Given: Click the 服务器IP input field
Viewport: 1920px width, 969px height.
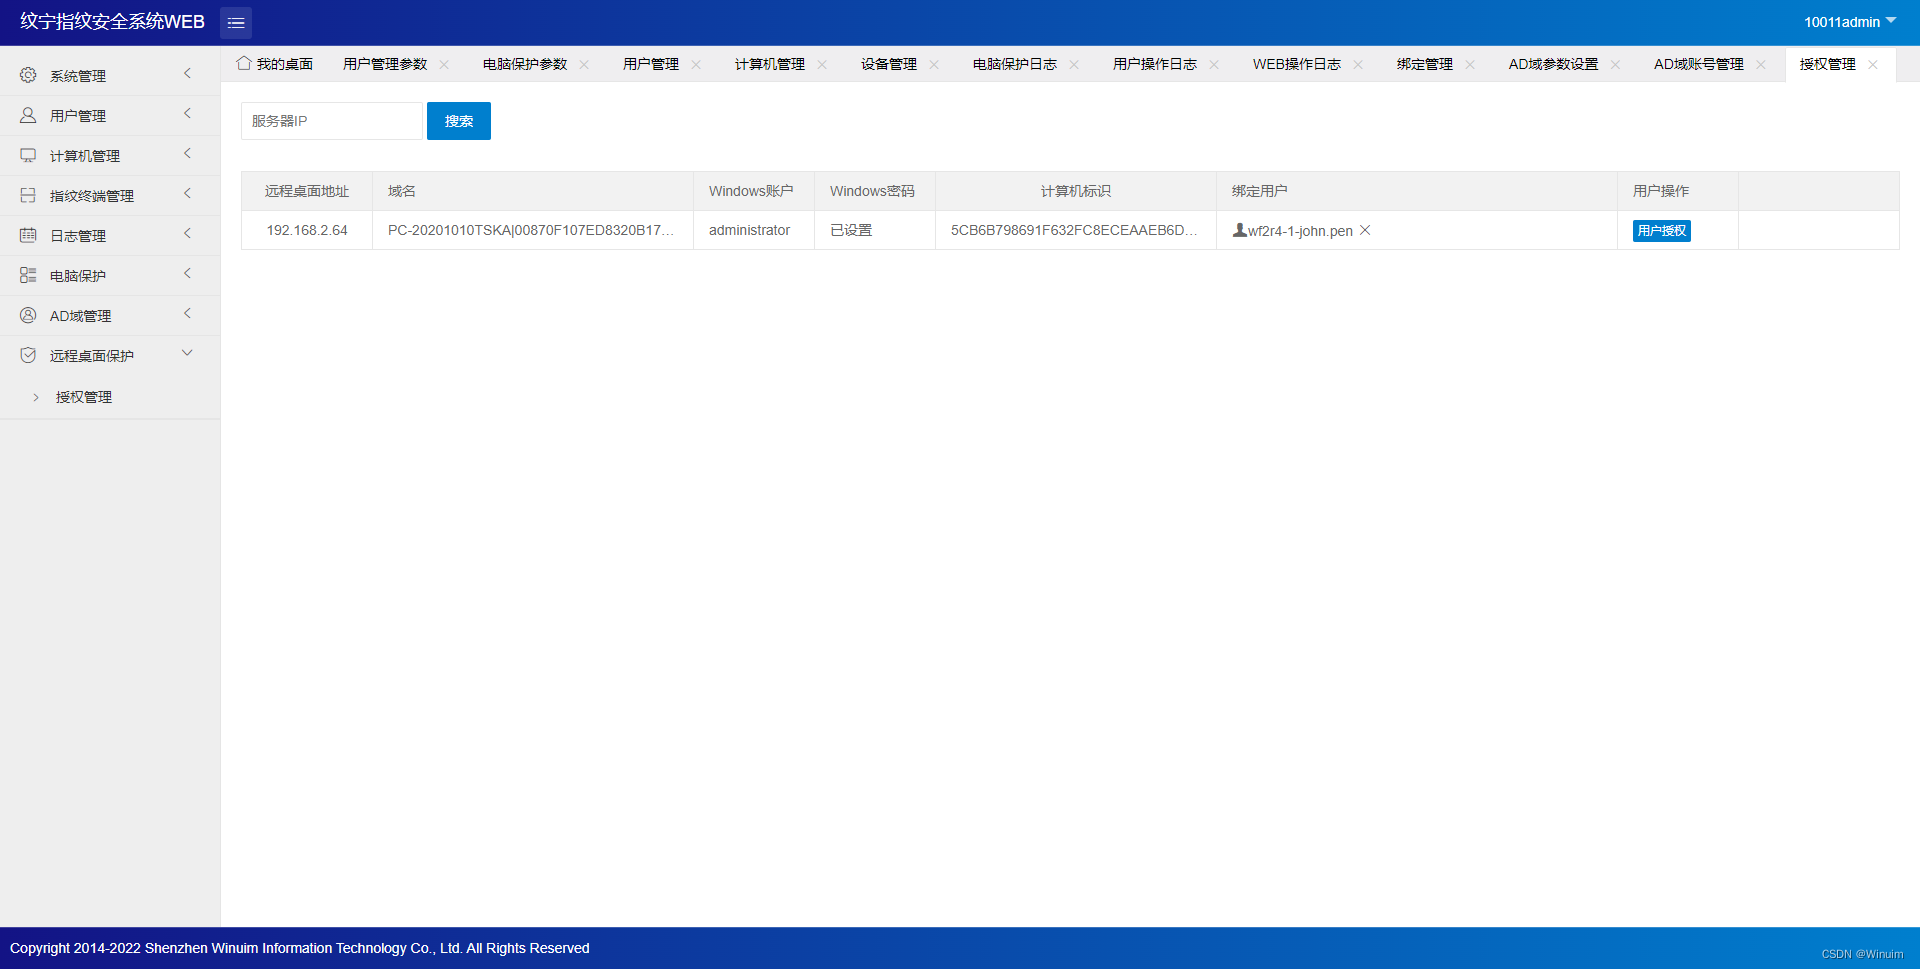Looking at the screenshot, I should coord(332,121).
